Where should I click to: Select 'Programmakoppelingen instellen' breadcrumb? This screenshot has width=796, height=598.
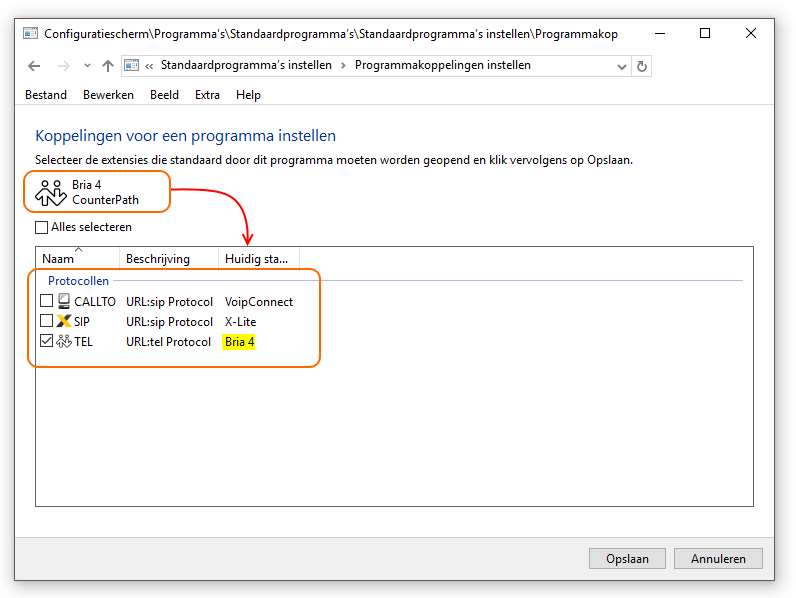[443, 65]
